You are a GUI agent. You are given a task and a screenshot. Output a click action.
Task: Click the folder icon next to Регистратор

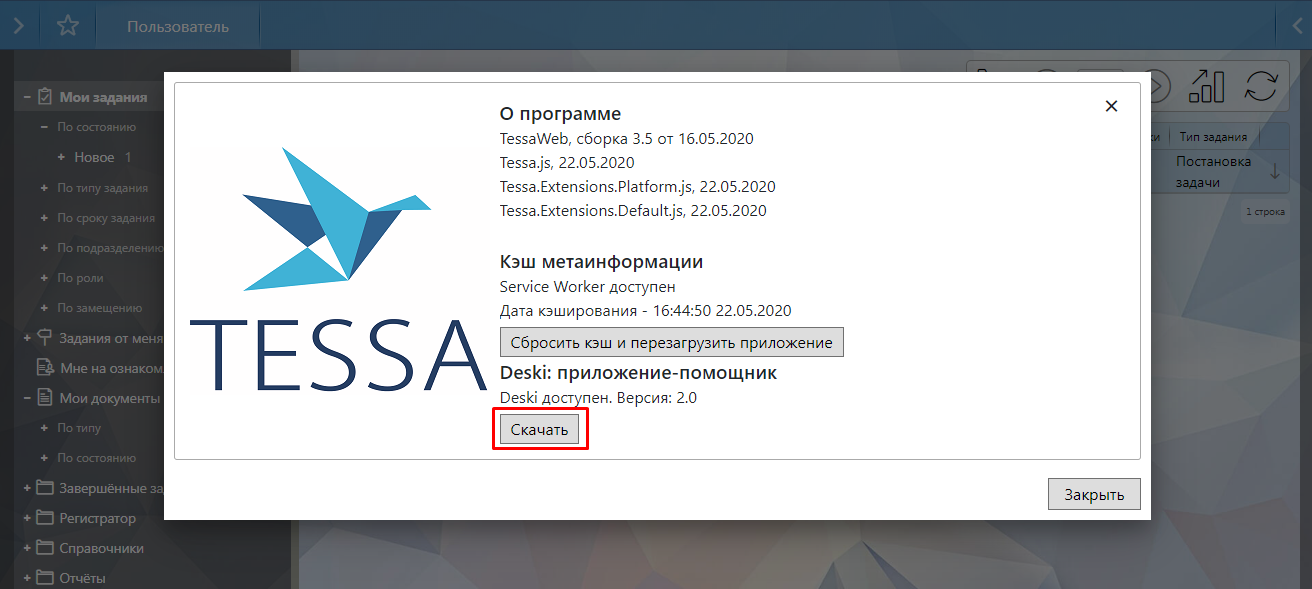click(45, 518)
